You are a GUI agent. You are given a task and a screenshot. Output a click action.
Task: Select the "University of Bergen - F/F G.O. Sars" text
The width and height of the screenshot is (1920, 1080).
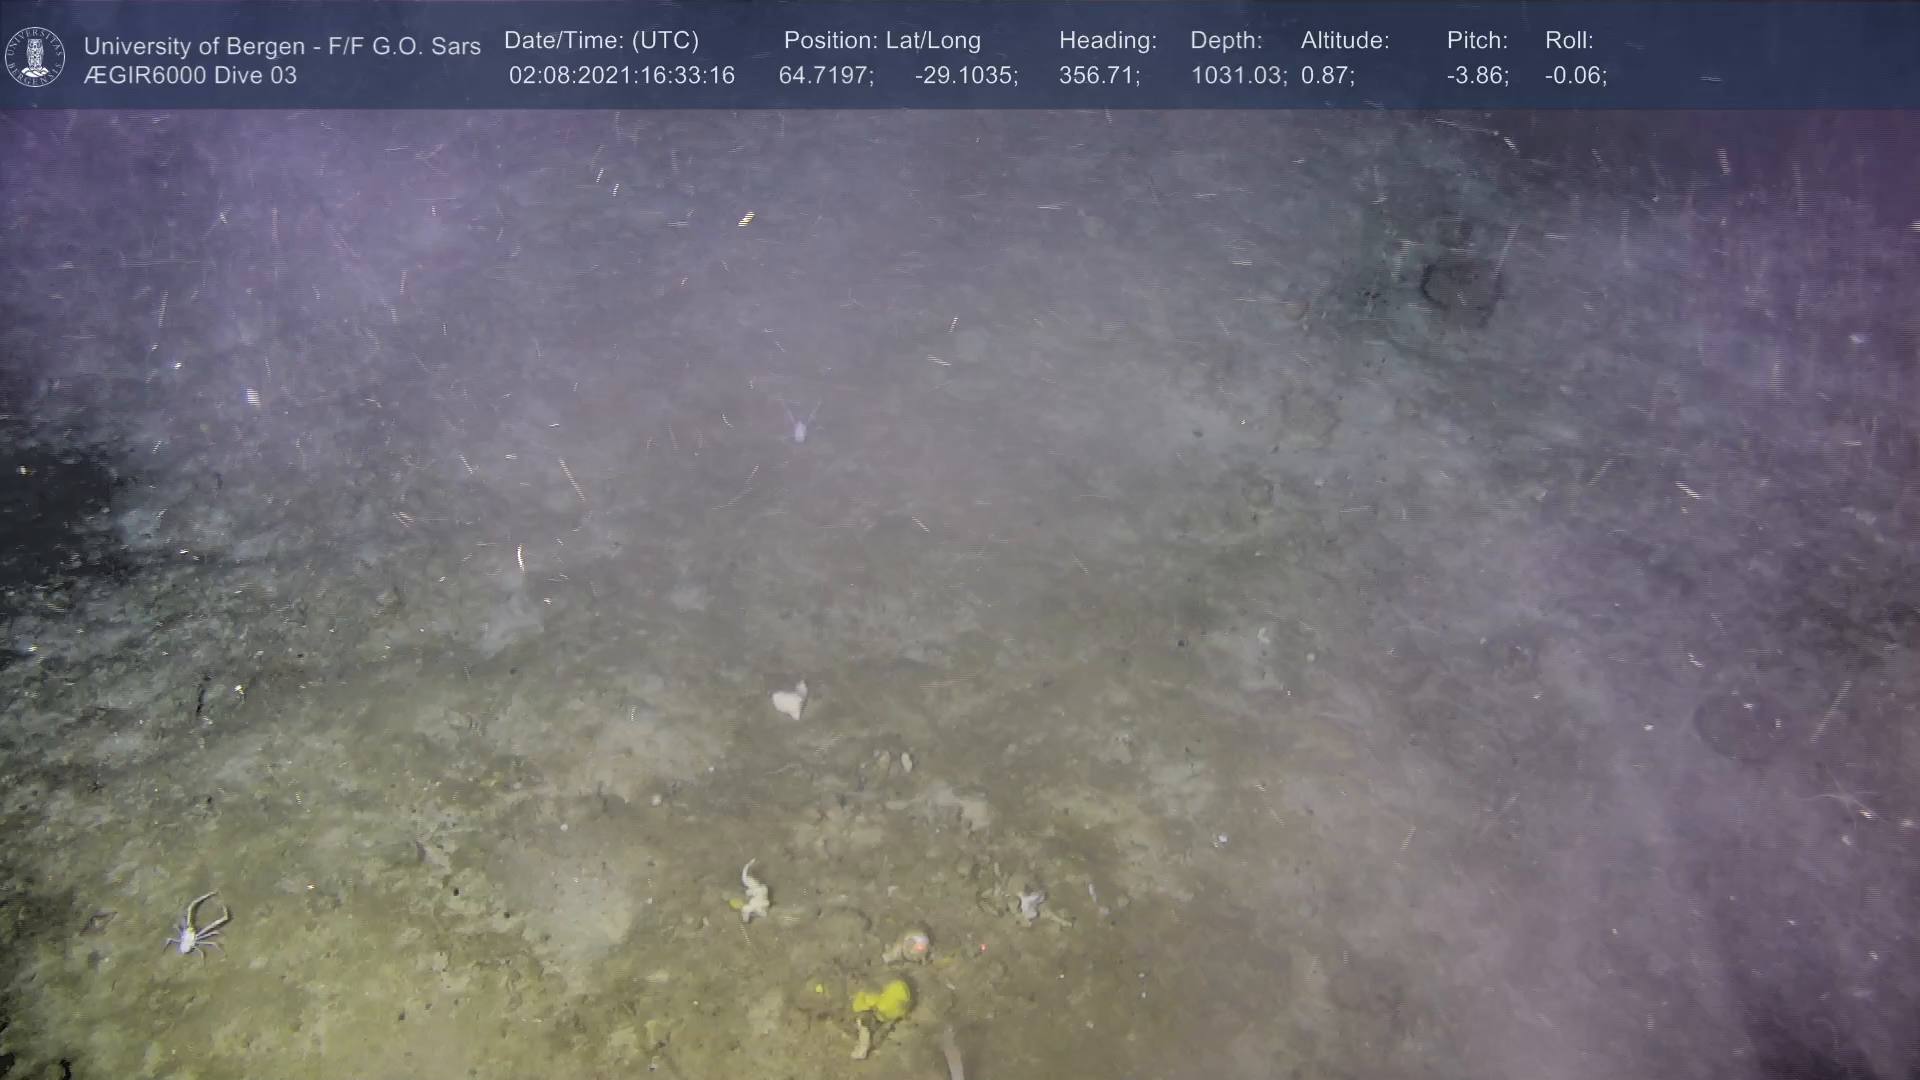[x=282, y=46]
